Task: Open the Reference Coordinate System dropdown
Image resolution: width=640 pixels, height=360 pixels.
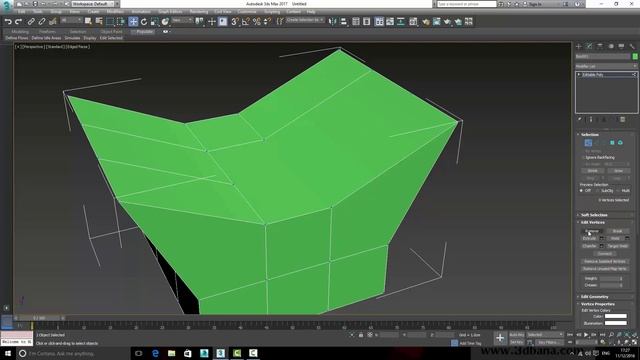Action: 182,20
